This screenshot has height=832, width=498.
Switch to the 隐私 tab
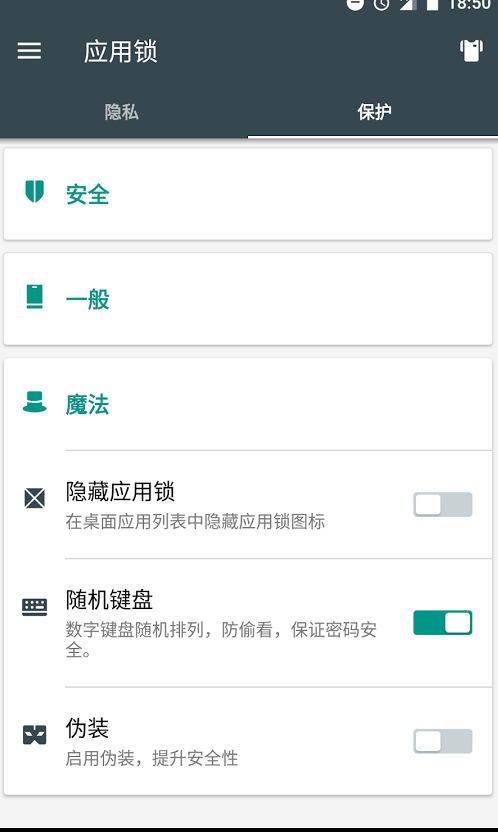pos(122,112)
